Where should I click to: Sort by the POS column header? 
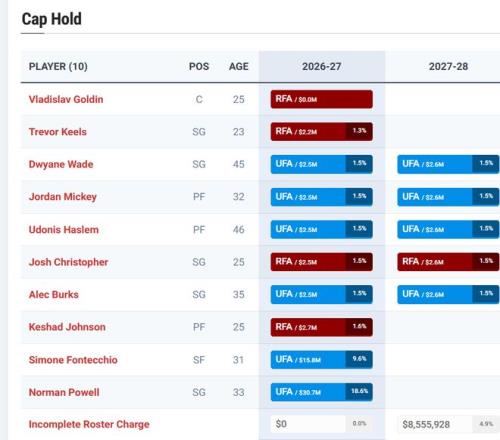(199, 67)
